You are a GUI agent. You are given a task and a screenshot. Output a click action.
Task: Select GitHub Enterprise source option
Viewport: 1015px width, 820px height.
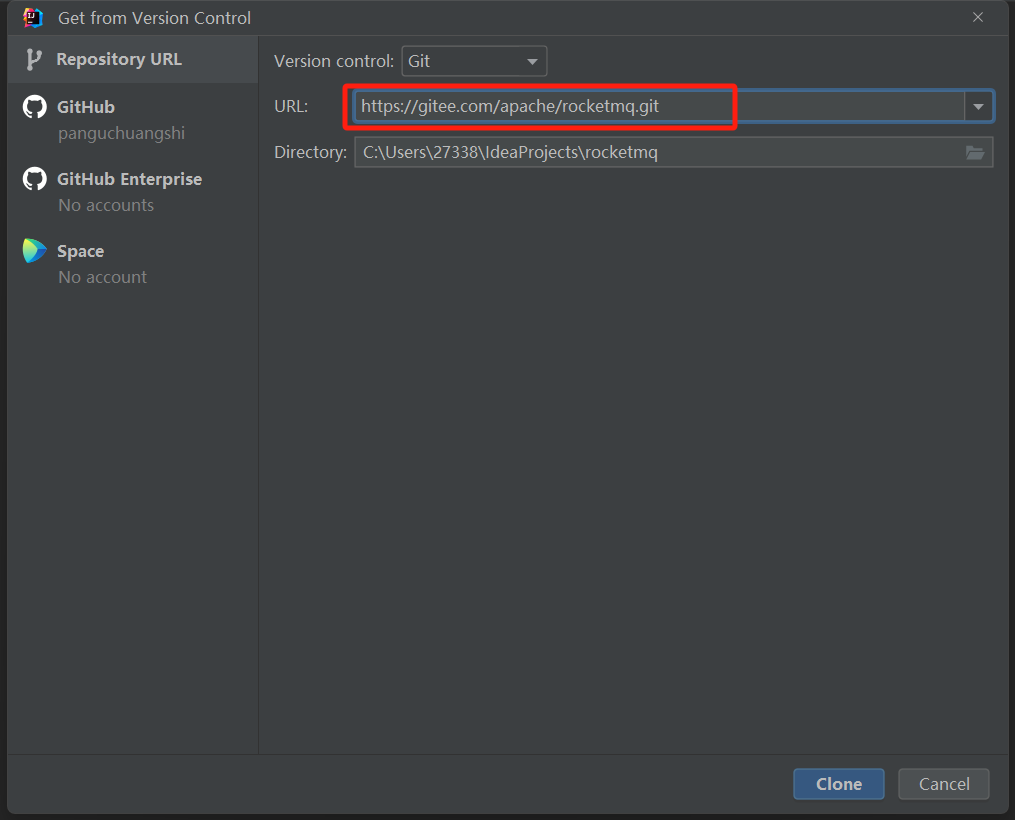pyautogui.click(x=133, y=191)
